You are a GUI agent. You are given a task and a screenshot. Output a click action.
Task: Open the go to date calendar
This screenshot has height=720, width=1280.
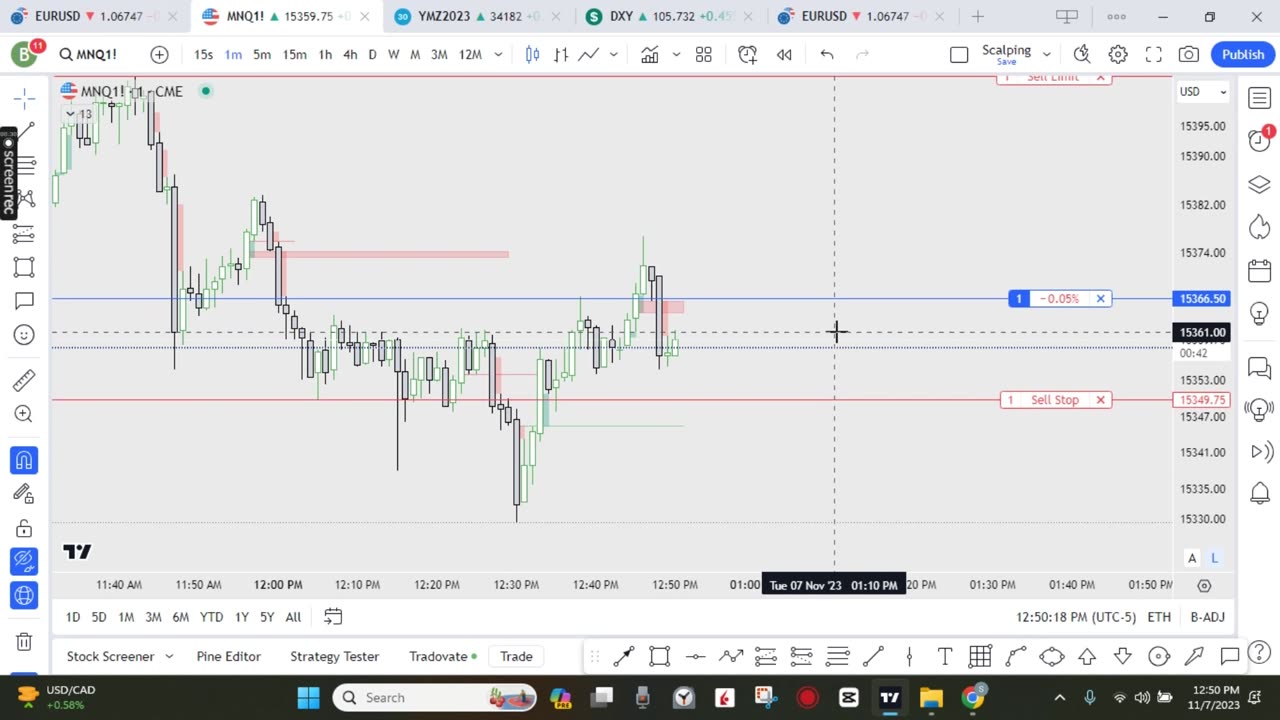[333, 617]
